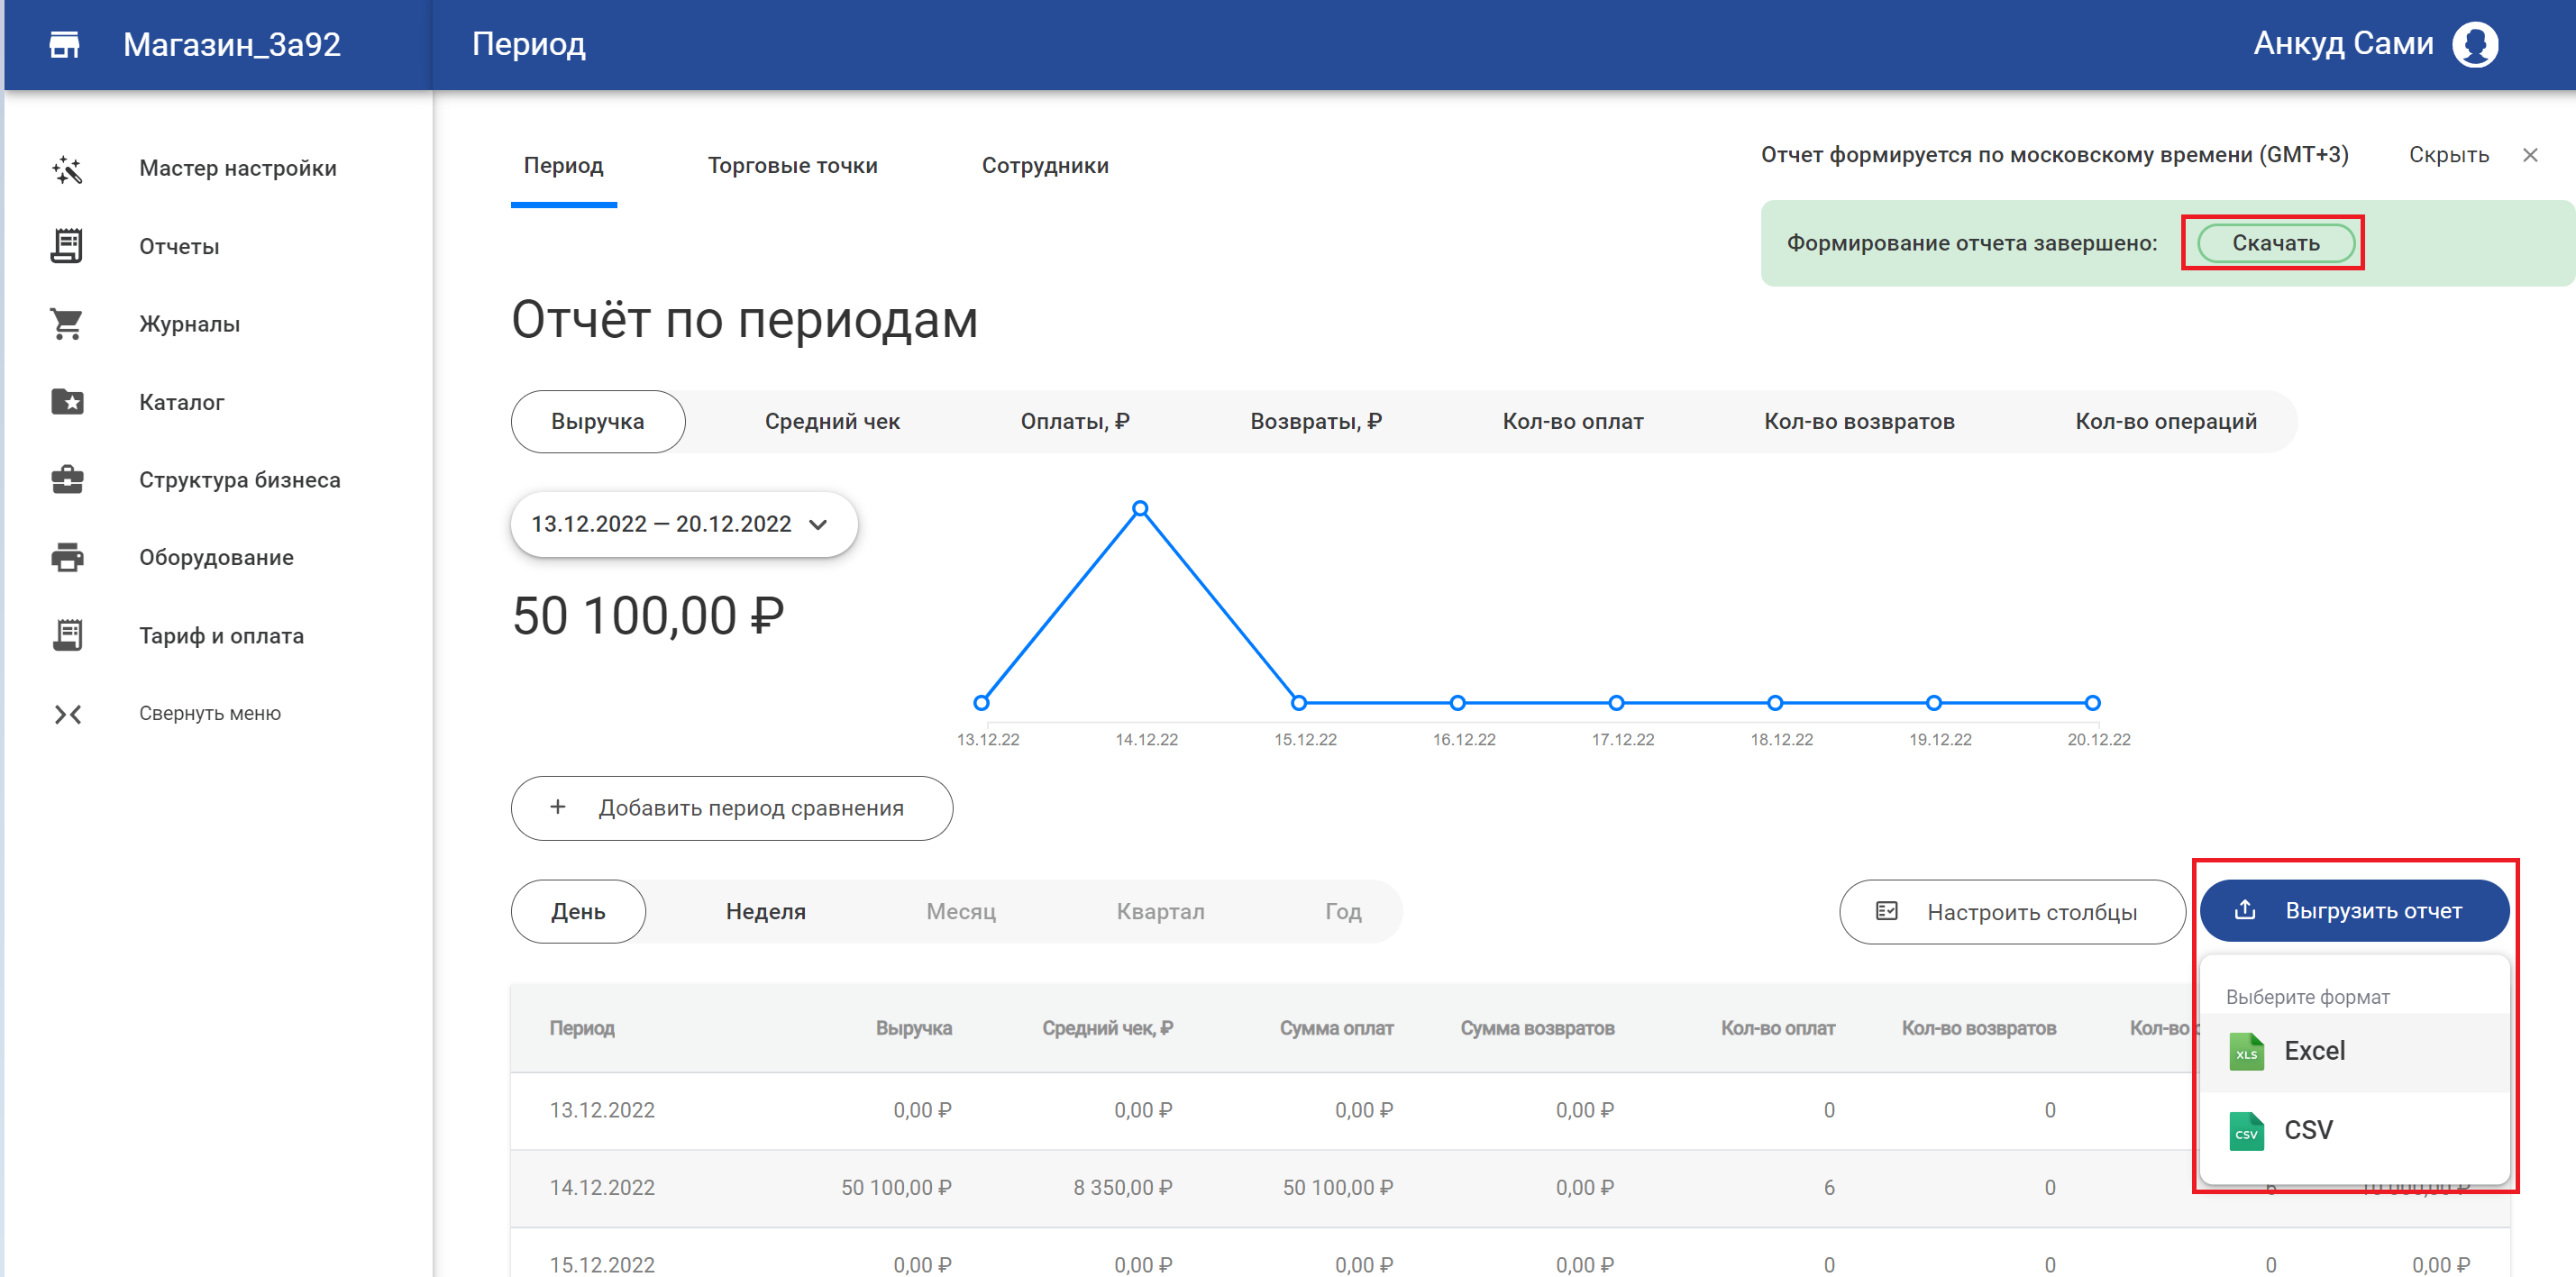
Task: Click chart point for 14.12.22
Action: [x=1140, y=509]
